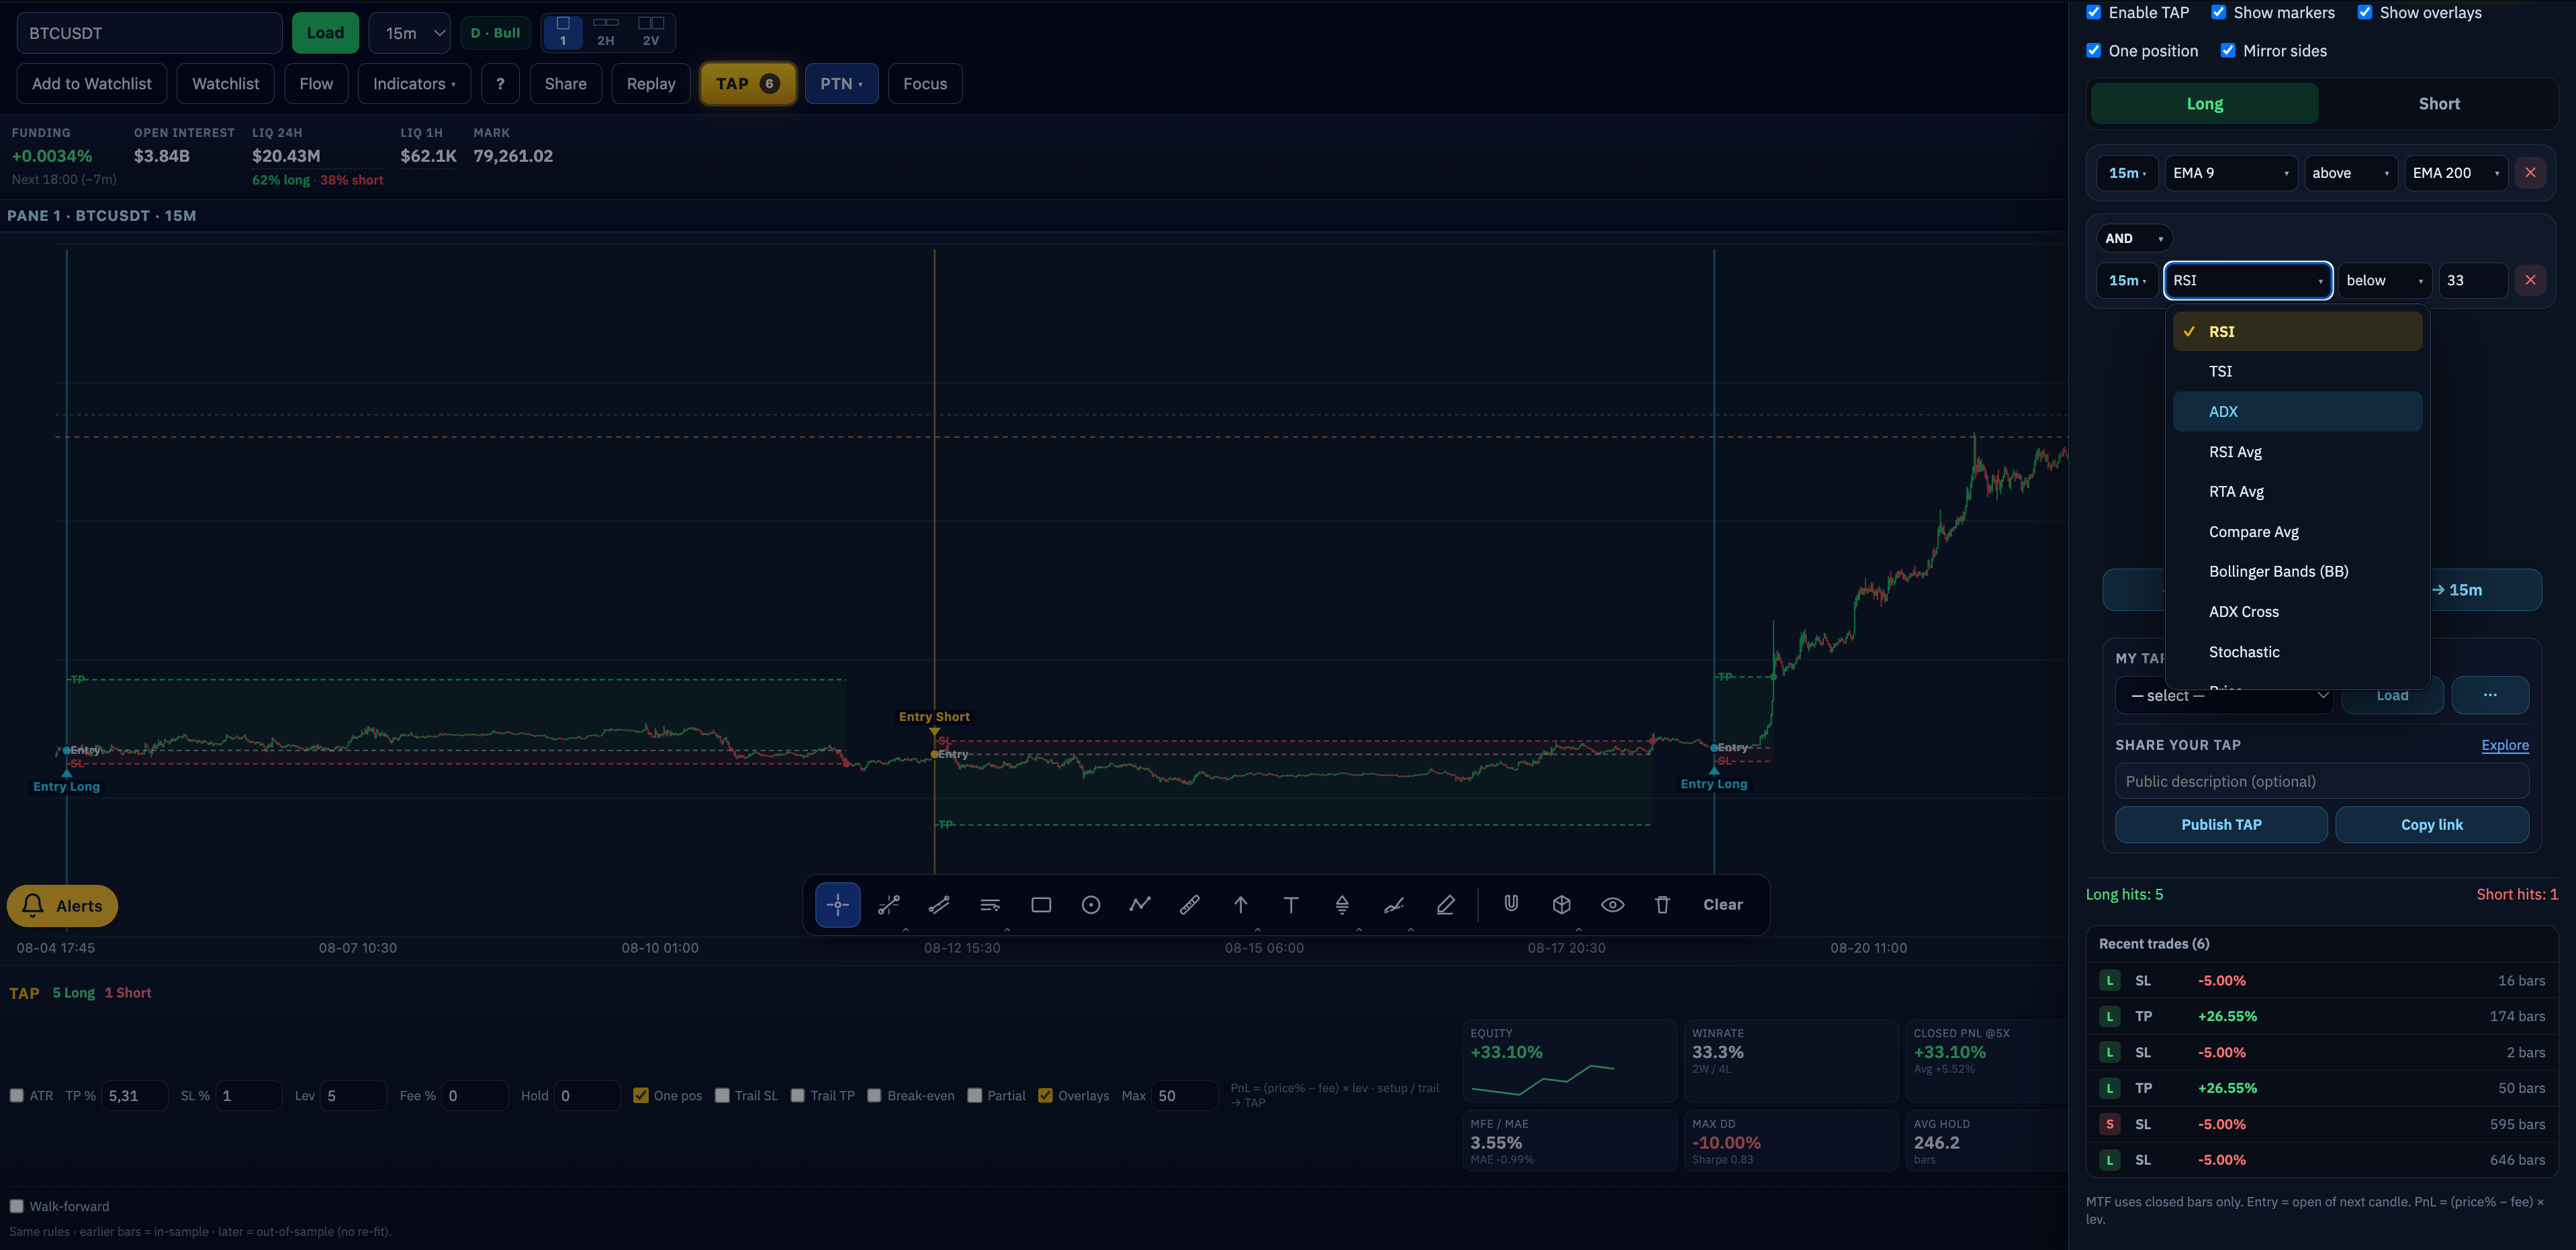Expand the Indicators dropdown
The height and width of the screenshot is (1250, 2576).
click(414, 84)
